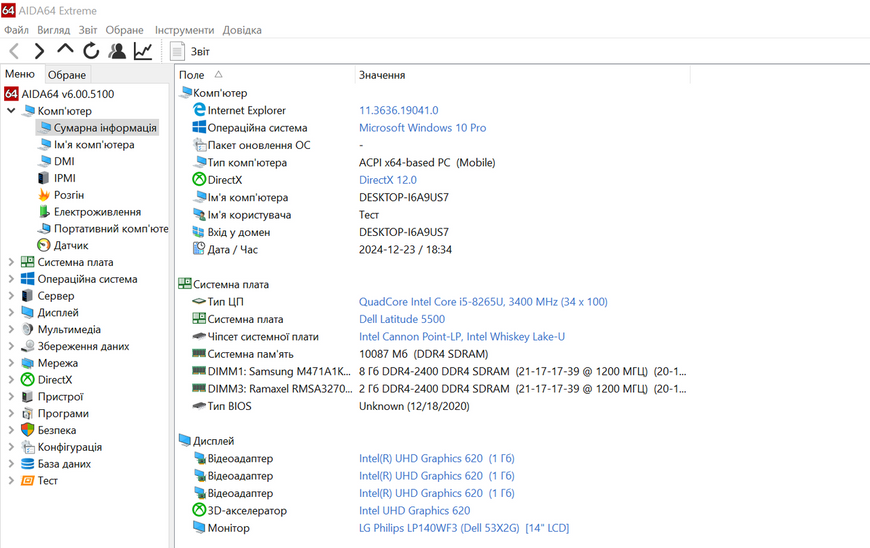Click the Електроживлення battery icon
This screenshot has height=548, width=870.
click(x=44, y=212)
